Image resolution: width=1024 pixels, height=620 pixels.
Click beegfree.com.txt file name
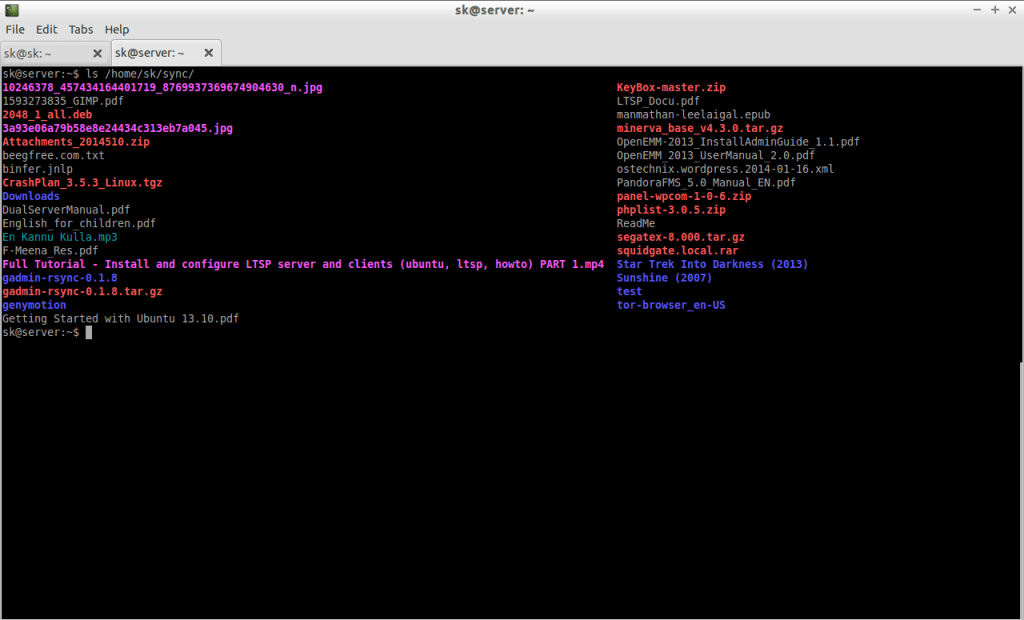coord(54,155)
